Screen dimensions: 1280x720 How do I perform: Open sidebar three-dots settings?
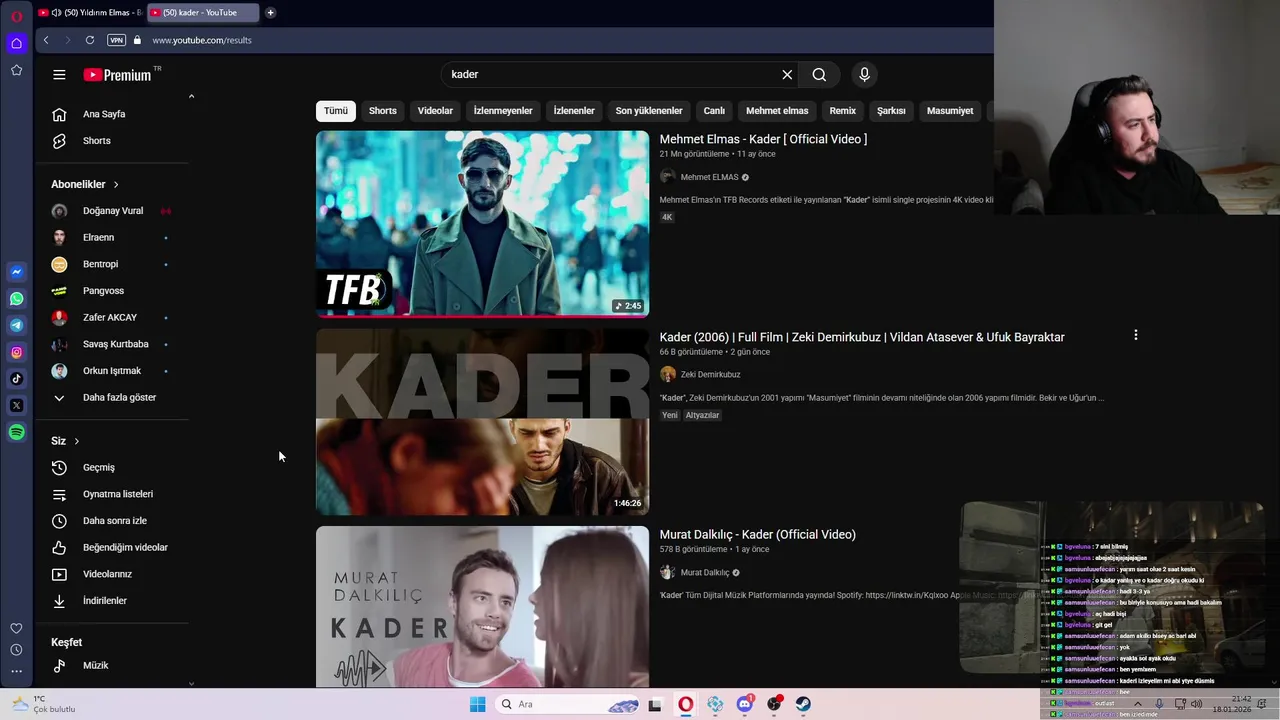coord(16,671)
